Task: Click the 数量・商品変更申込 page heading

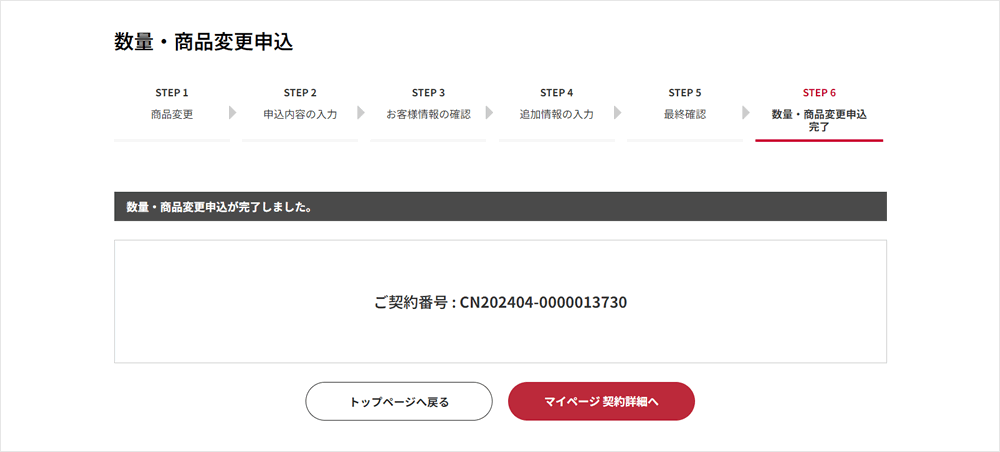Action: pos(203,41)
